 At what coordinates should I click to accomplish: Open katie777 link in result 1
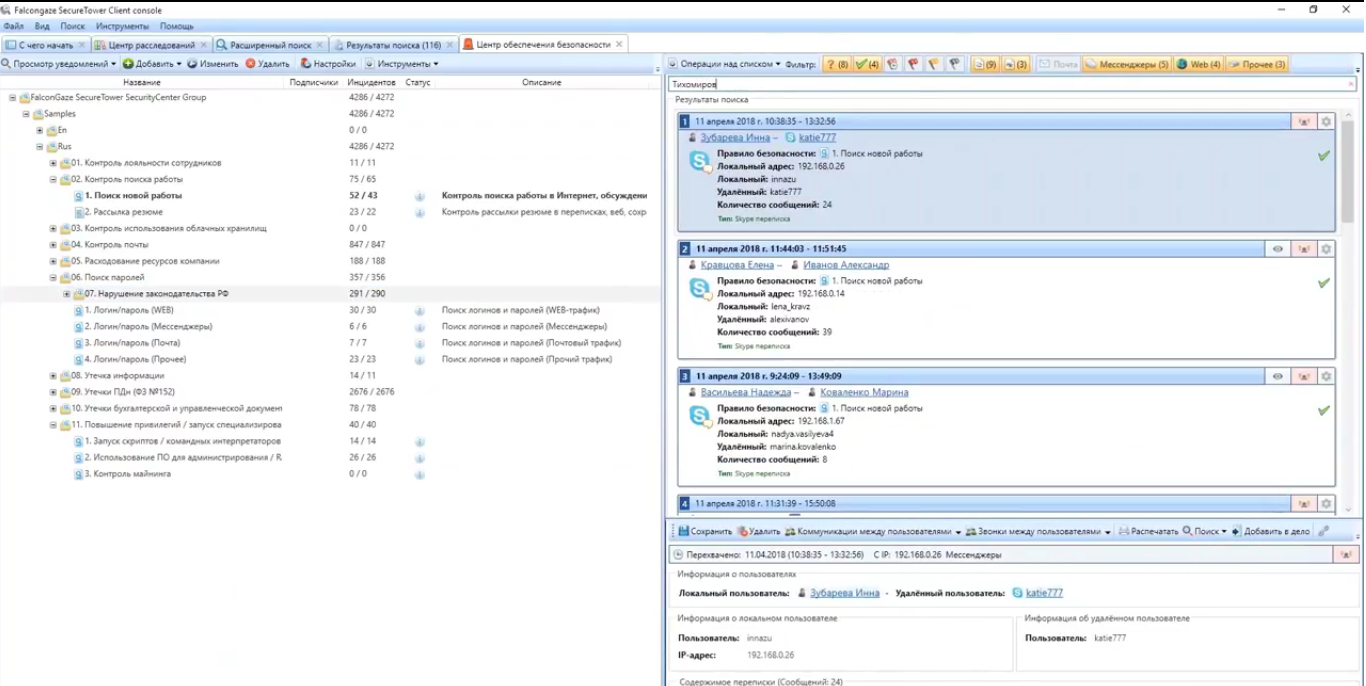pos(817,138)
